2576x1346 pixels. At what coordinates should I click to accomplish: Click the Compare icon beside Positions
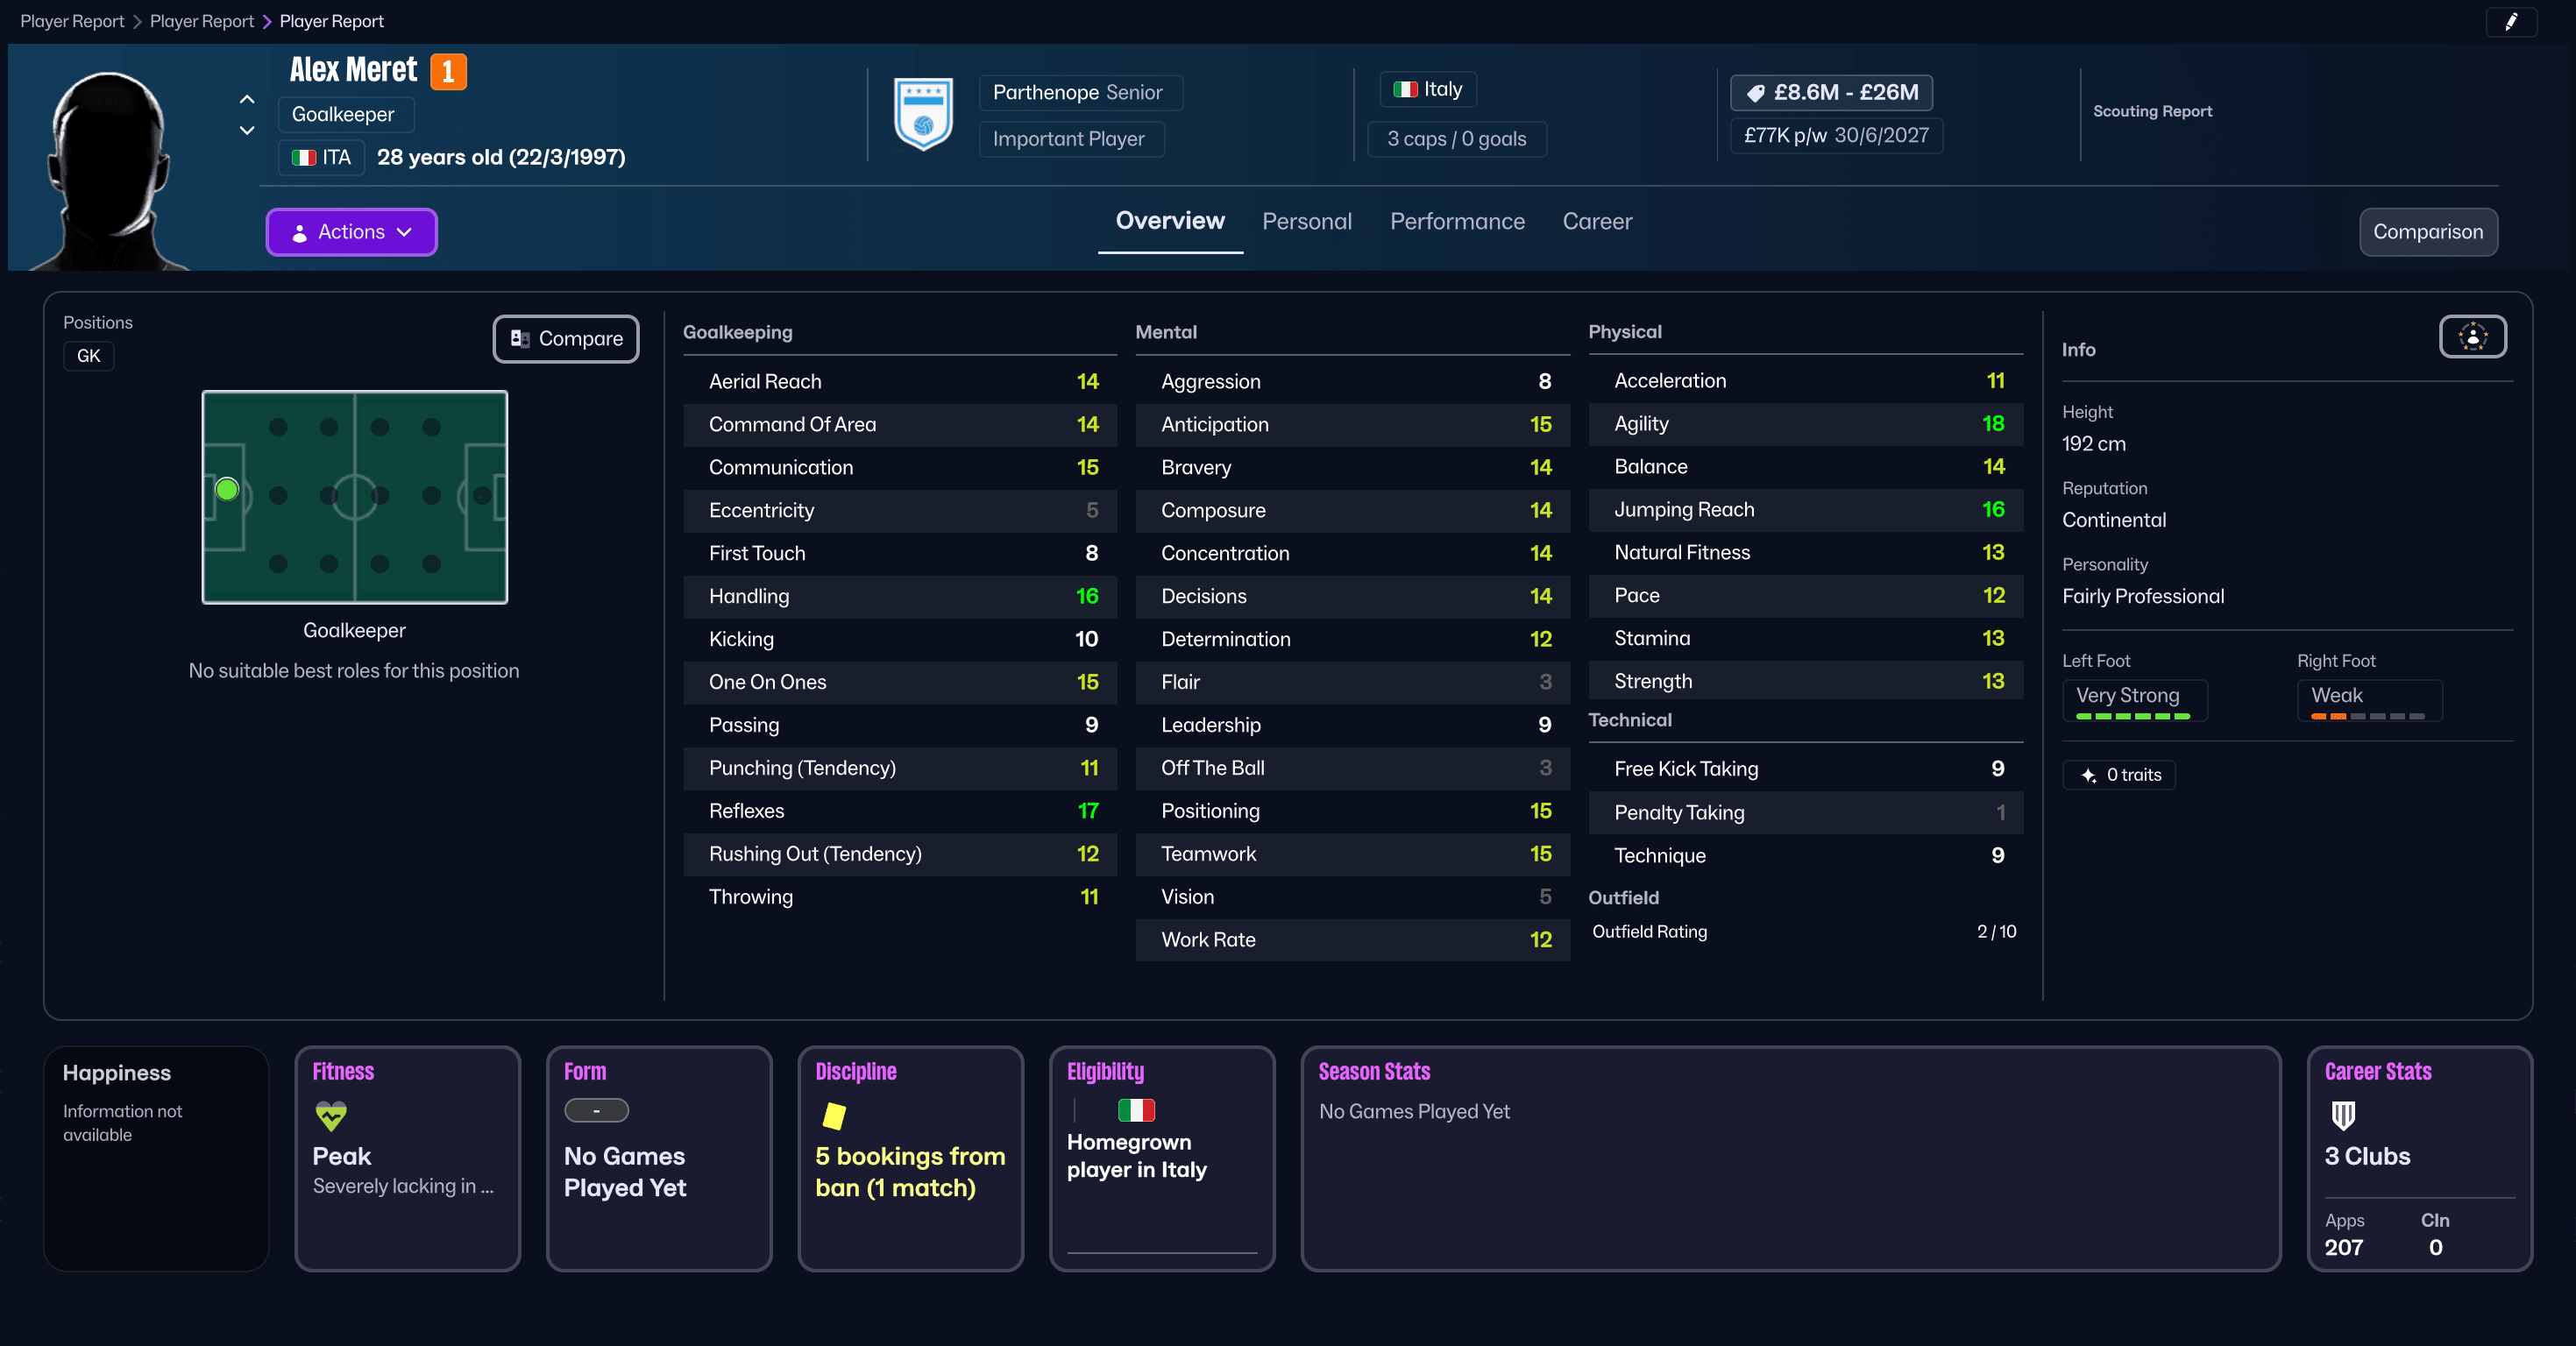click(x=519, y=339)
